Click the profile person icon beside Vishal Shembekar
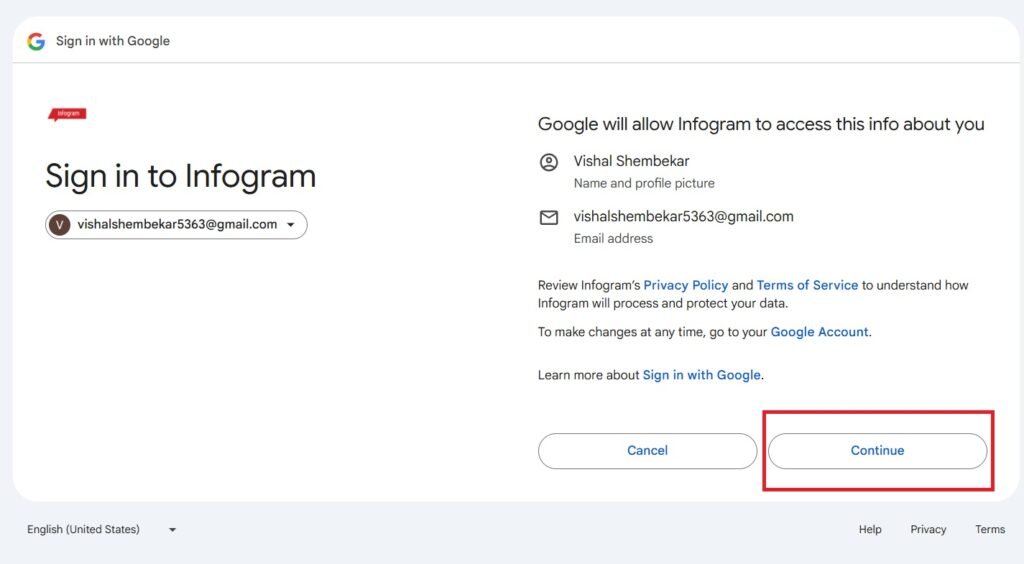The width and height of the screenshot is (1024, 564). point(549,162)
